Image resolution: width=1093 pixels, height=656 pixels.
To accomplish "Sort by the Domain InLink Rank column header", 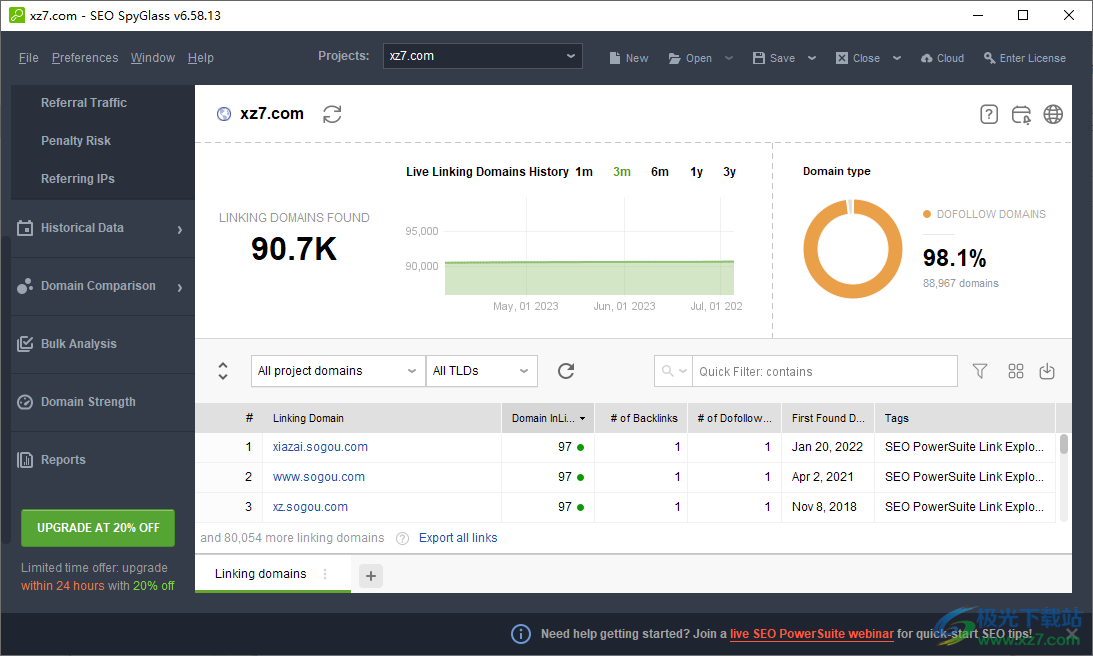I will (x=548, y=418).
